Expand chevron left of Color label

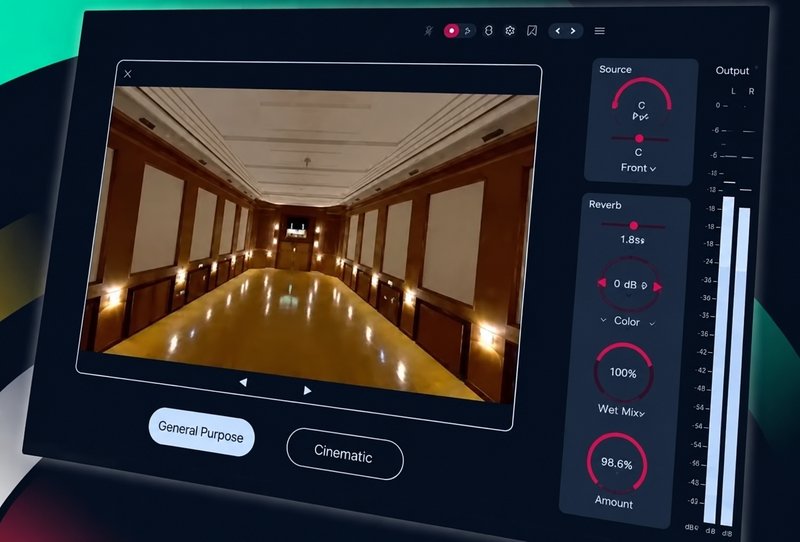(x=604, y=320)
